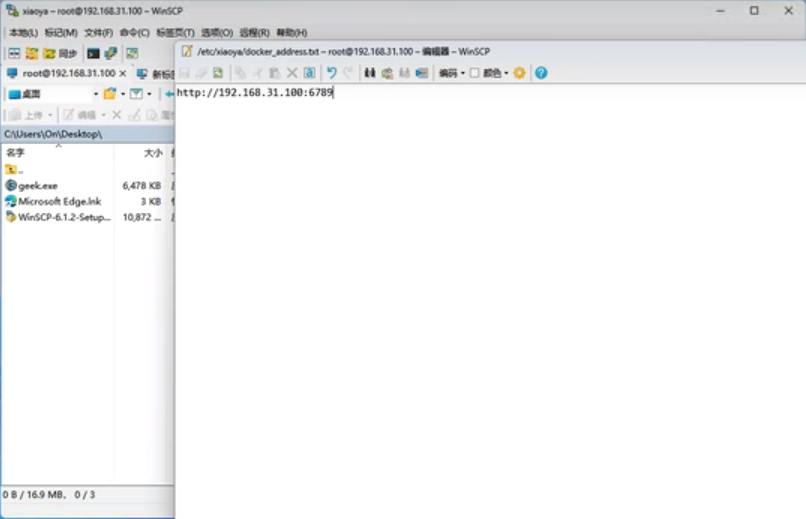Click the select all icon in editor
Viewport: 806px width, 519px height.
pyautogui.click(x=310, y=73)
